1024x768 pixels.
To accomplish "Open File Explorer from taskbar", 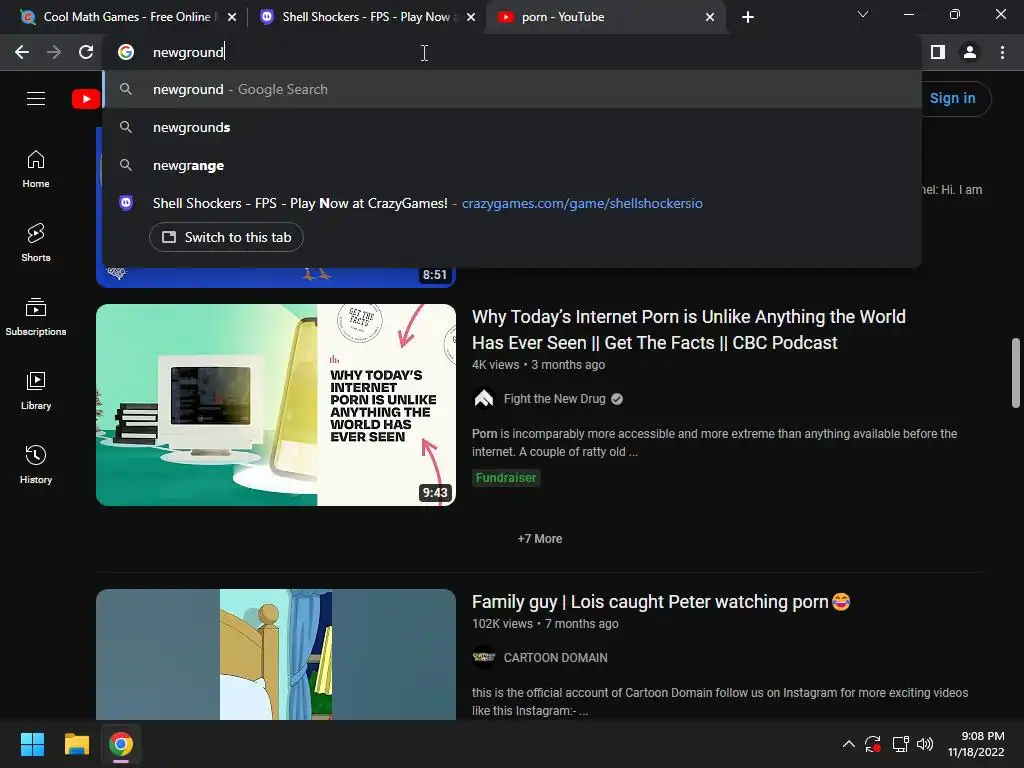I will [76, 744].
